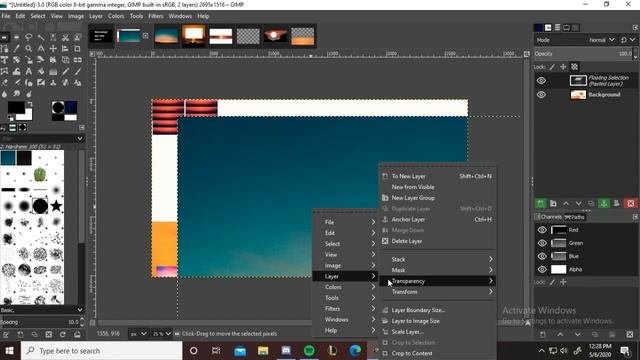Open layer Mode Normal dropdown

602,40
